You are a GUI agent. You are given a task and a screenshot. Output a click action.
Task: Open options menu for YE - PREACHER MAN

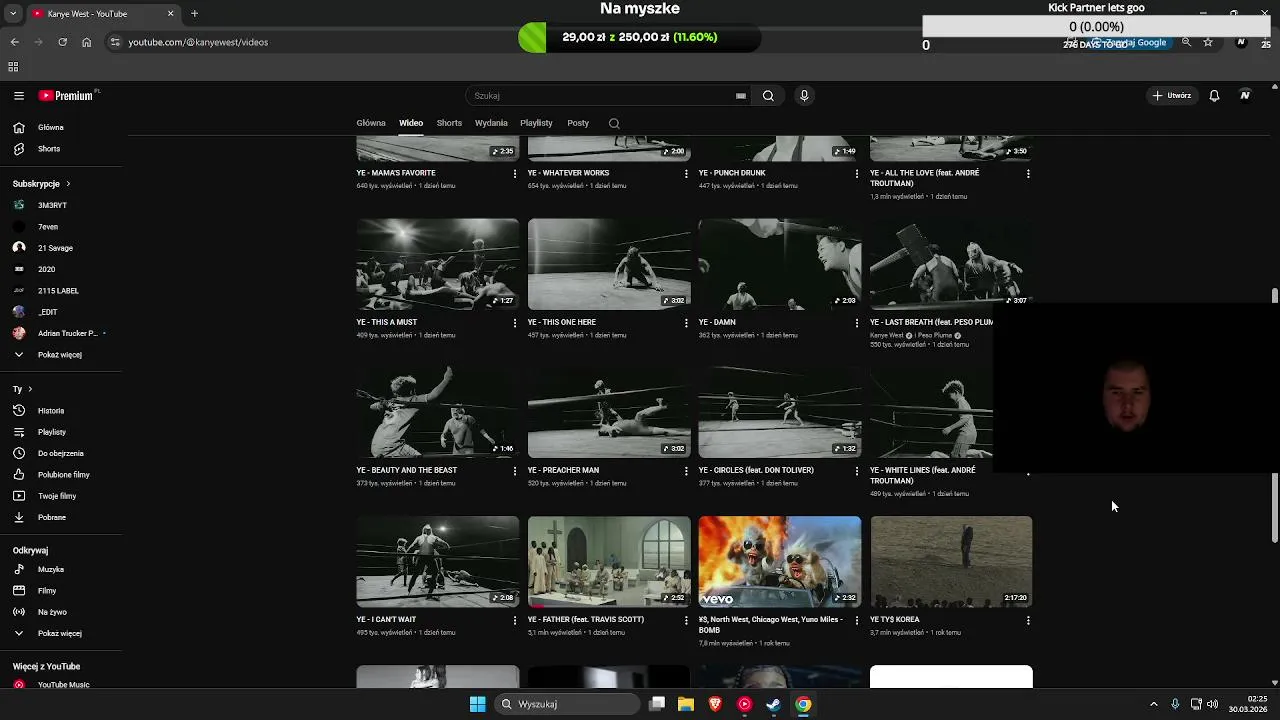686,471
